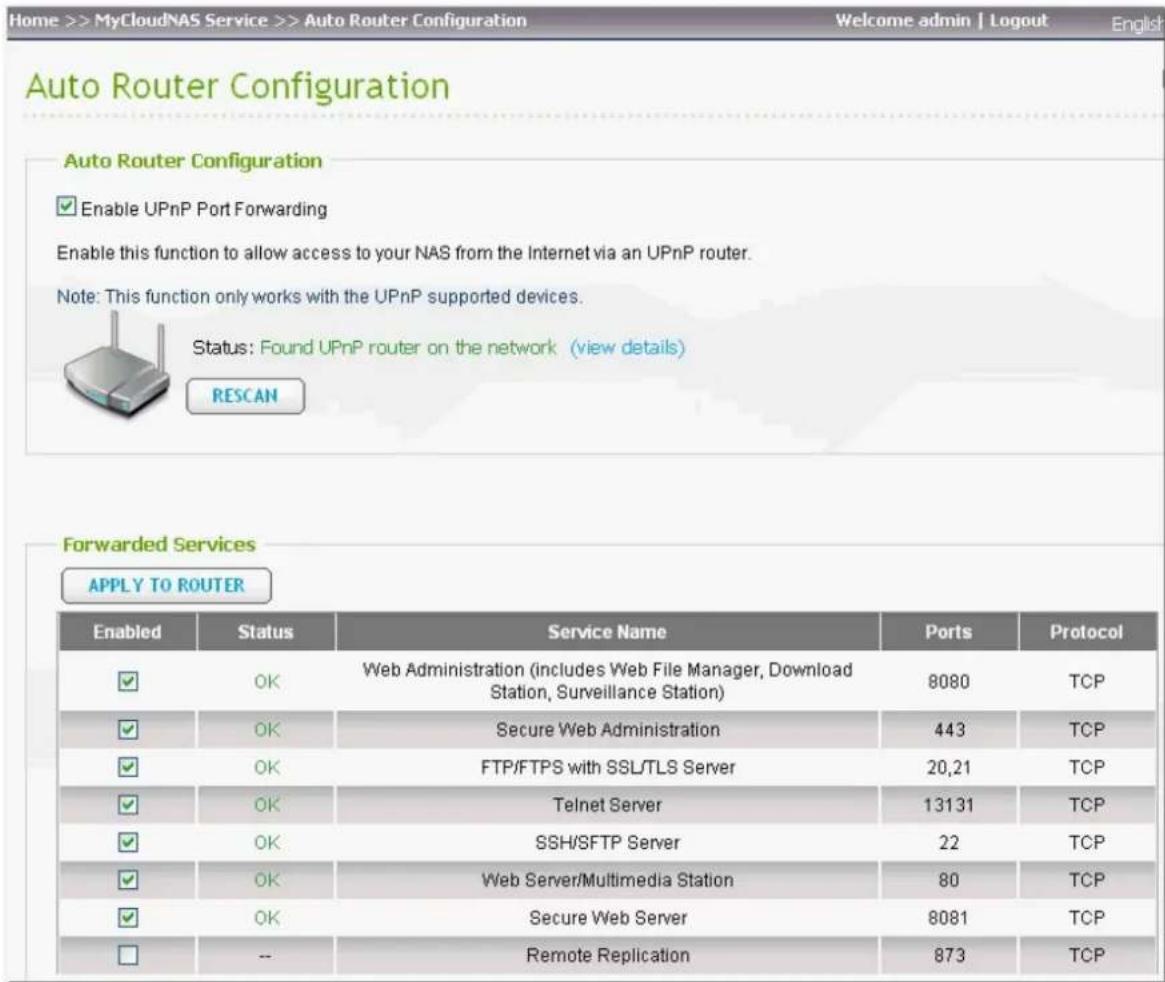Select Secure Web Server service name
The image size is (1165, 982).
608,918
